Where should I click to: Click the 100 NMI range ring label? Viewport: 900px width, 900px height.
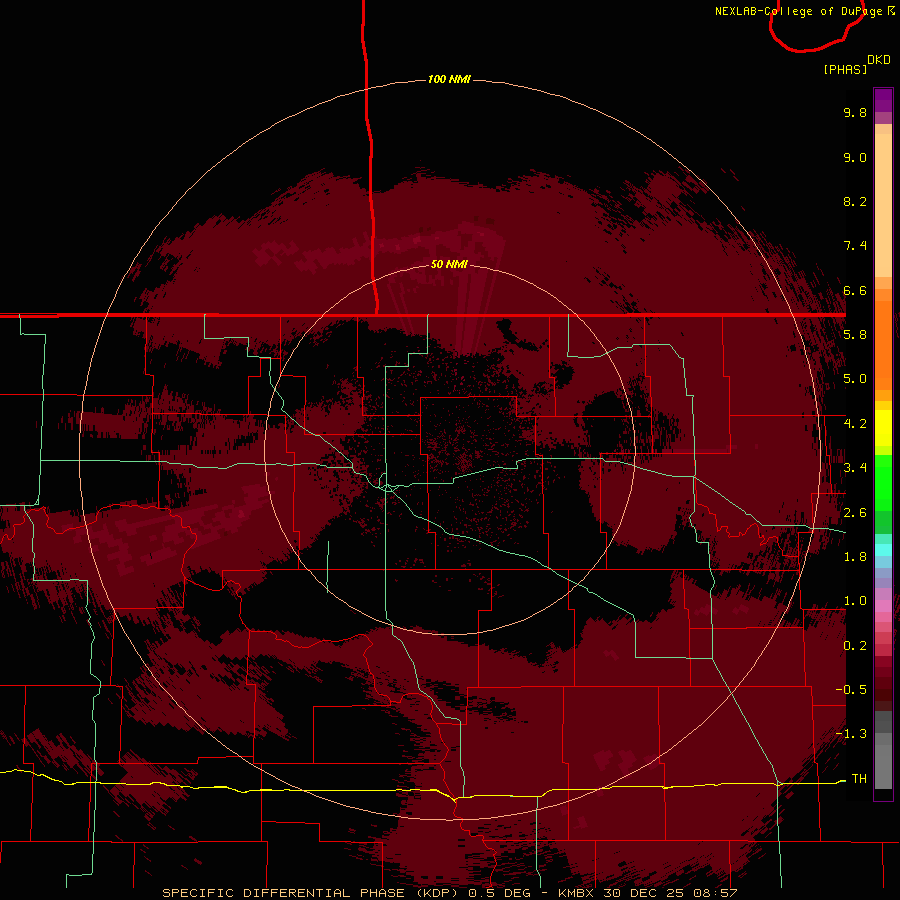click(449, 79)
